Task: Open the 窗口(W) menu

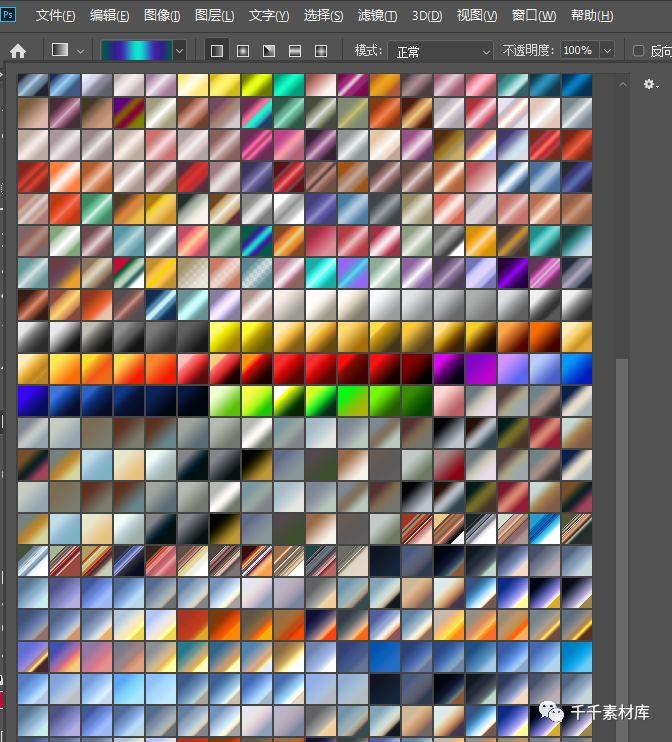Action: pyautogui.click(x=534, y=16)
